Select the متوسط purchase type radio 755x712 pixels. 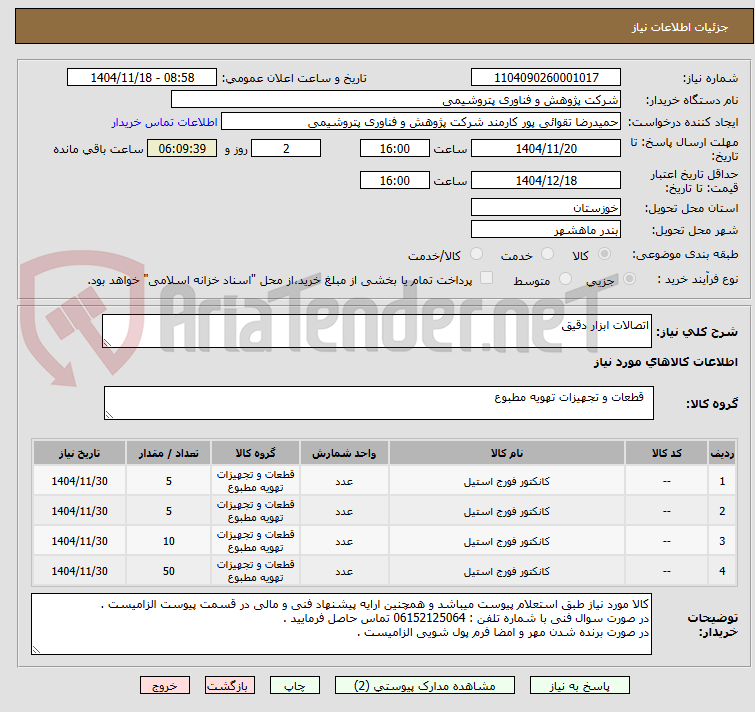click(565, 279)
